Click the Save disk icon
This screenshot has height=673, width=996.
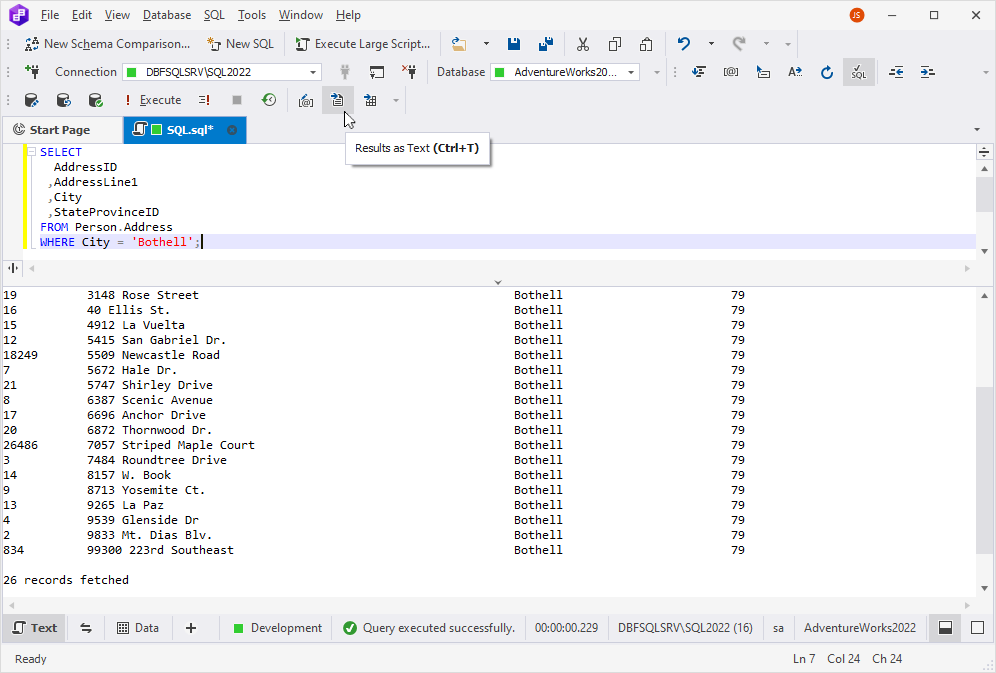[x=514, y=44]
